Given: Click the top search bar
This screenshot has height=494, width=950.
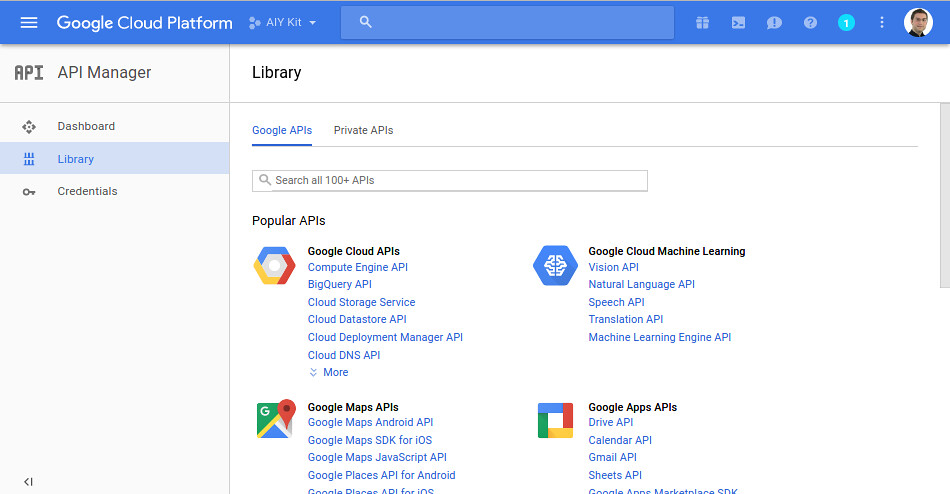Looking at the screenshot, I should pos(507,22).
